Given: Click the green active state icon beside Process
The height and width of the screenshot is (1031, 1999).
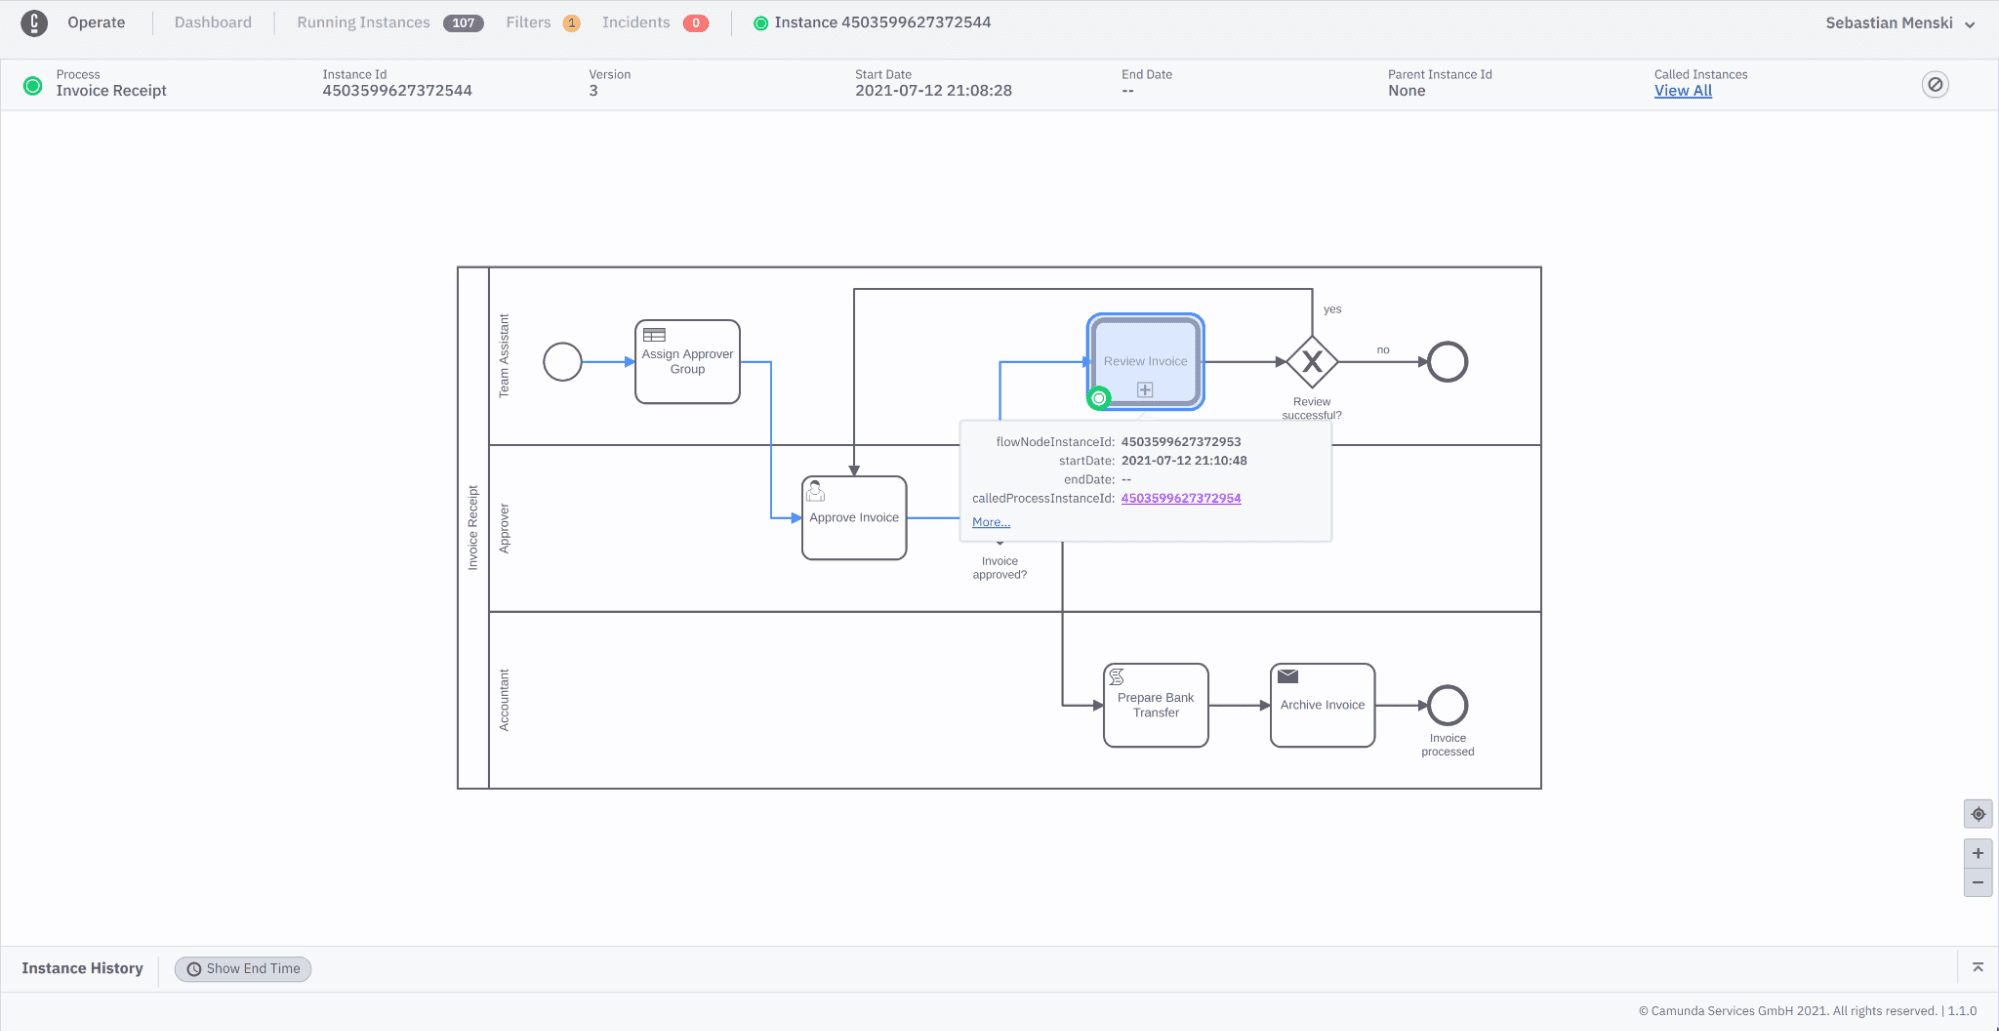Looking at the screenshot, I should click(33, 86).
